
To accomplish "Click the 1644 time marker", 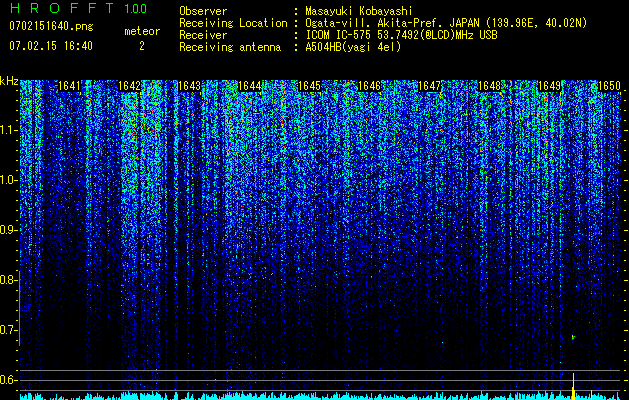I will pyautogui.click(x=250, y=86).
